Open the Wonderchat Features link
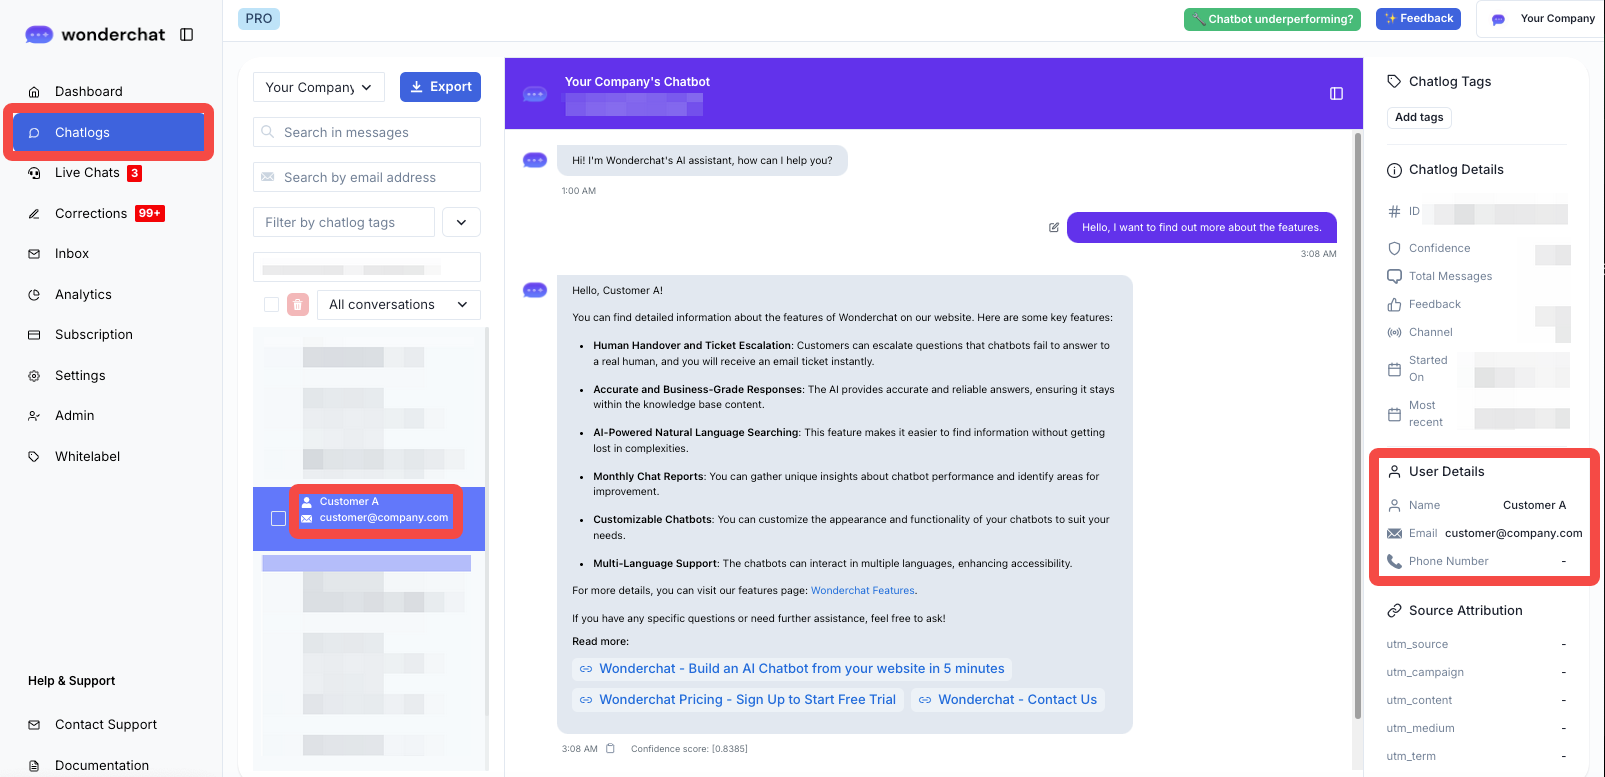The height and width of the screenshot is (777, 1605). [x=862, y=591]
